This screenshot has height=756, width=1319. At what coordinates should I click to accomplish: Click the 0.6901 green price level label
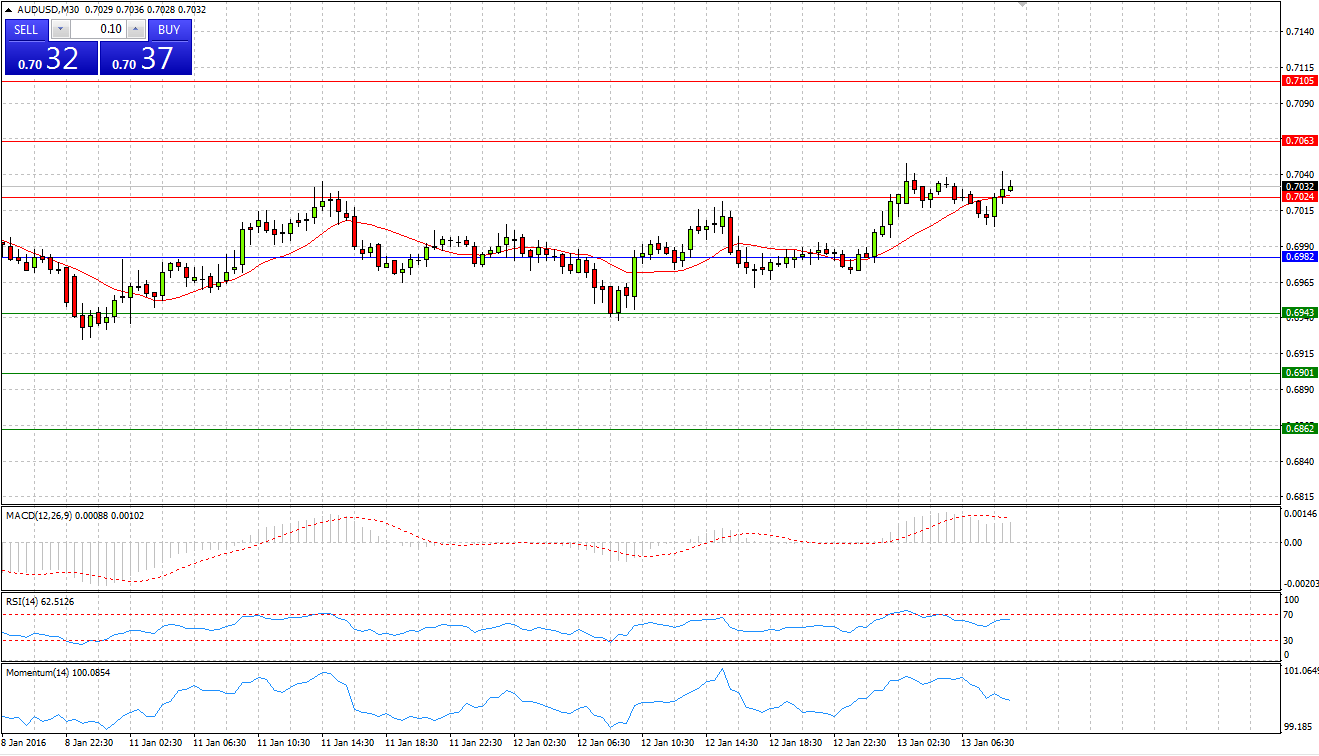[x=1300, y=372]
